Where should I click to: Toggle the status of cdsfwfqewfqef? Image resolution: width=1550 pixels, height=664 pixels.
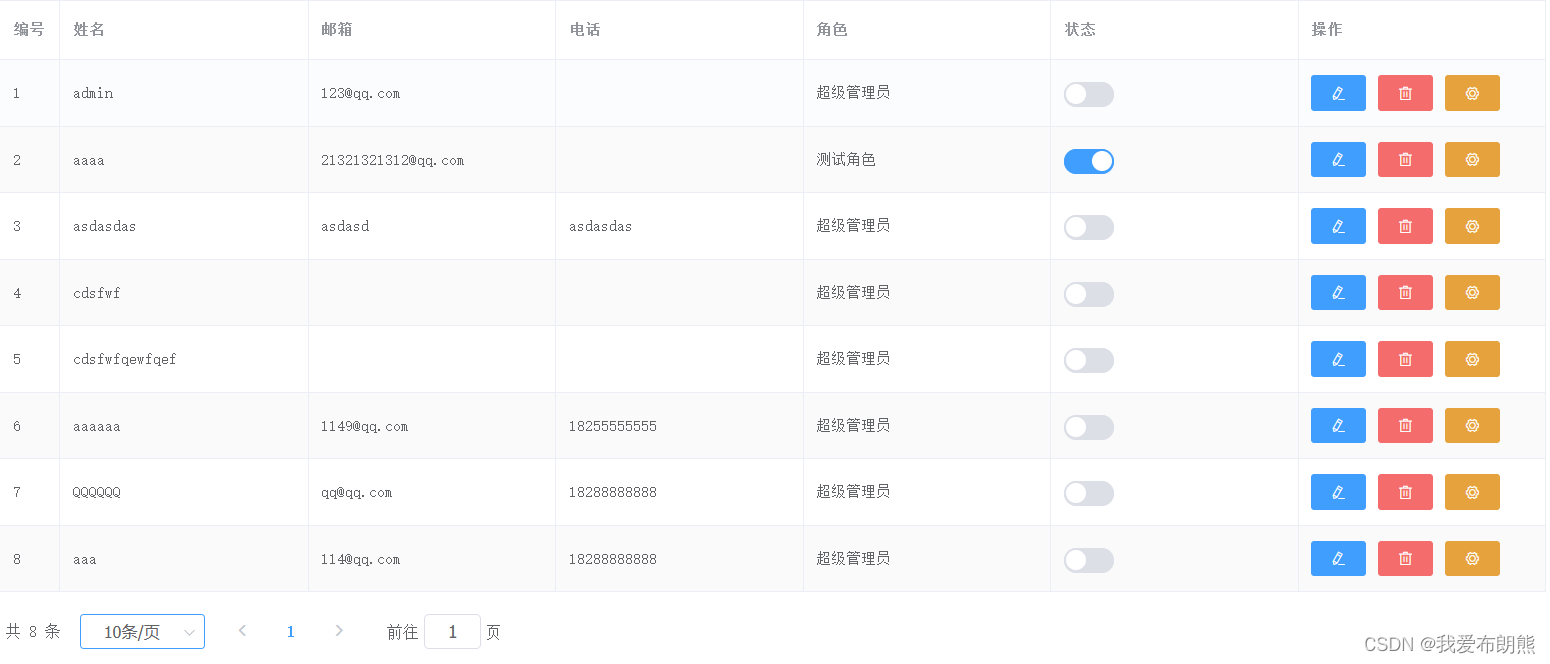(1088, 360)
